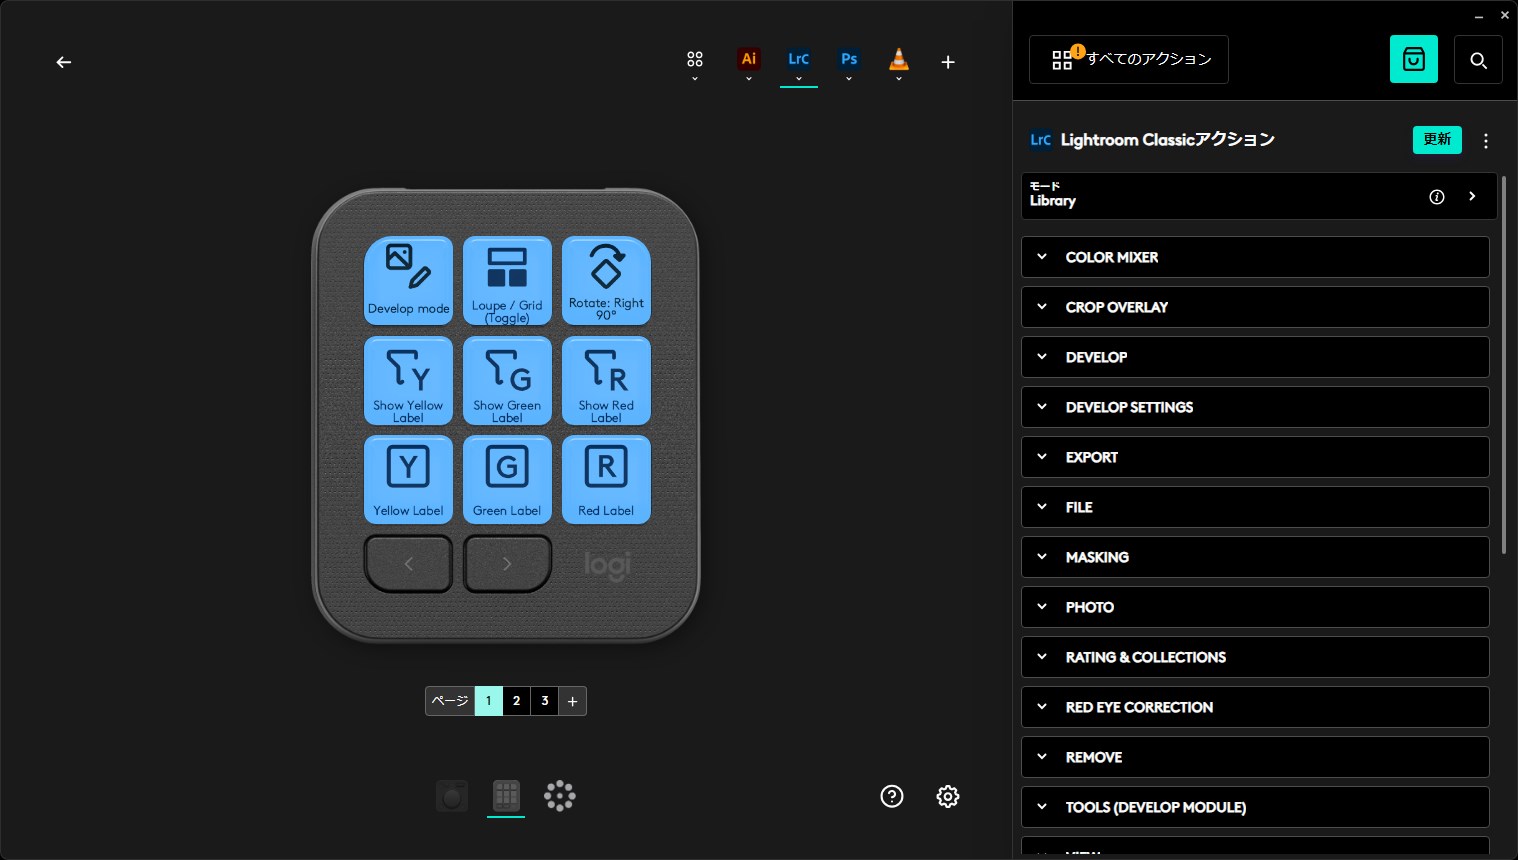Select the Show Yellow Label key

click(x=408, y=381)
